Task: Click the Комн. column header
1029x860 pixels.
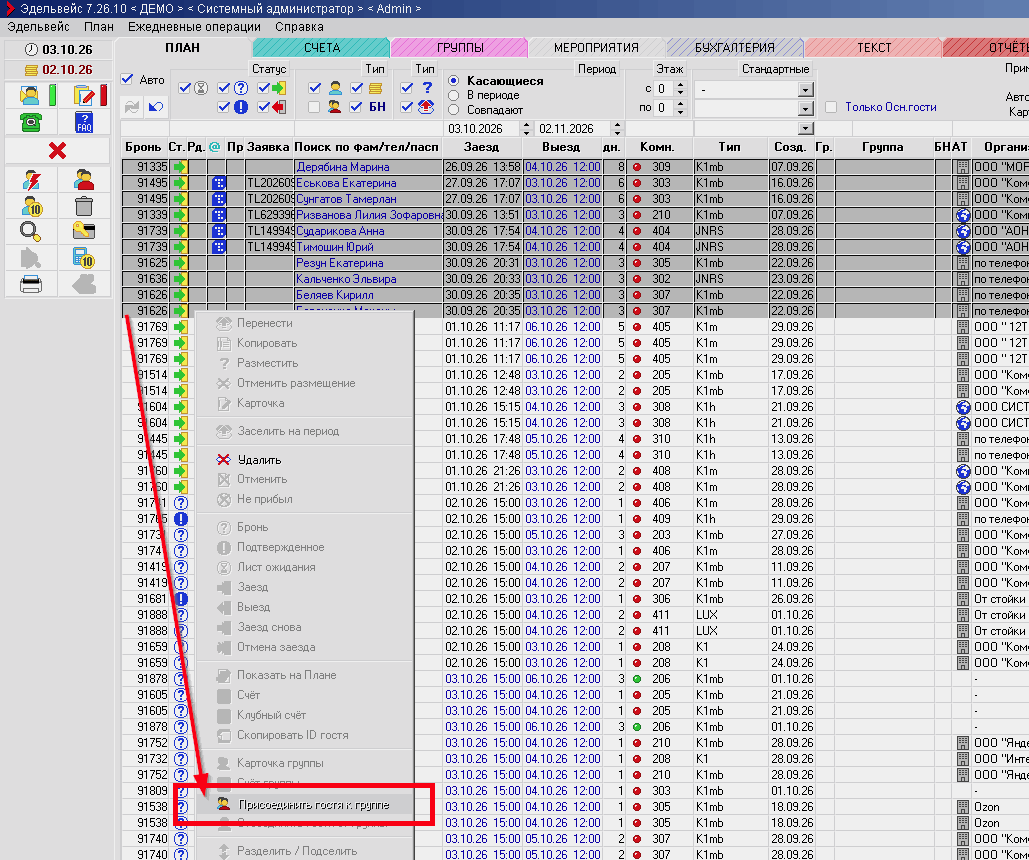Action: click(x=657, y=147)
